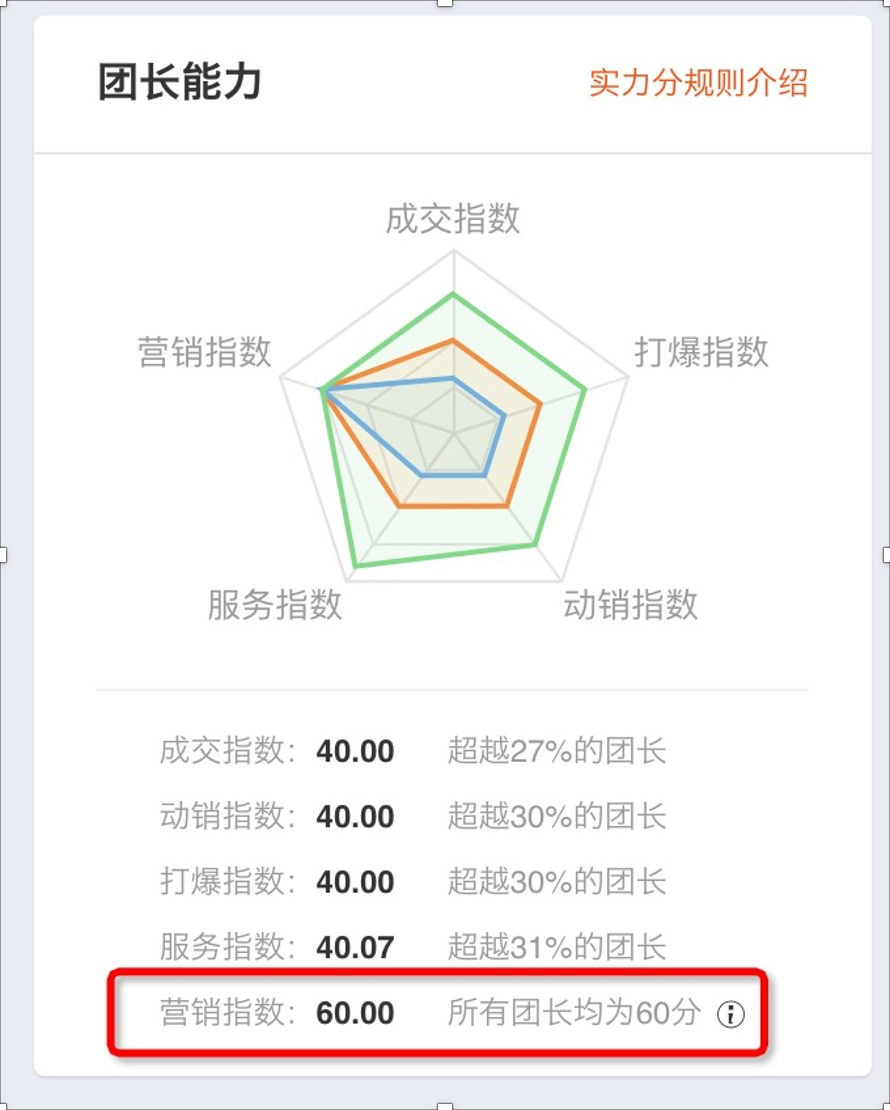Click the 营销指数 radar axis label

205,352
